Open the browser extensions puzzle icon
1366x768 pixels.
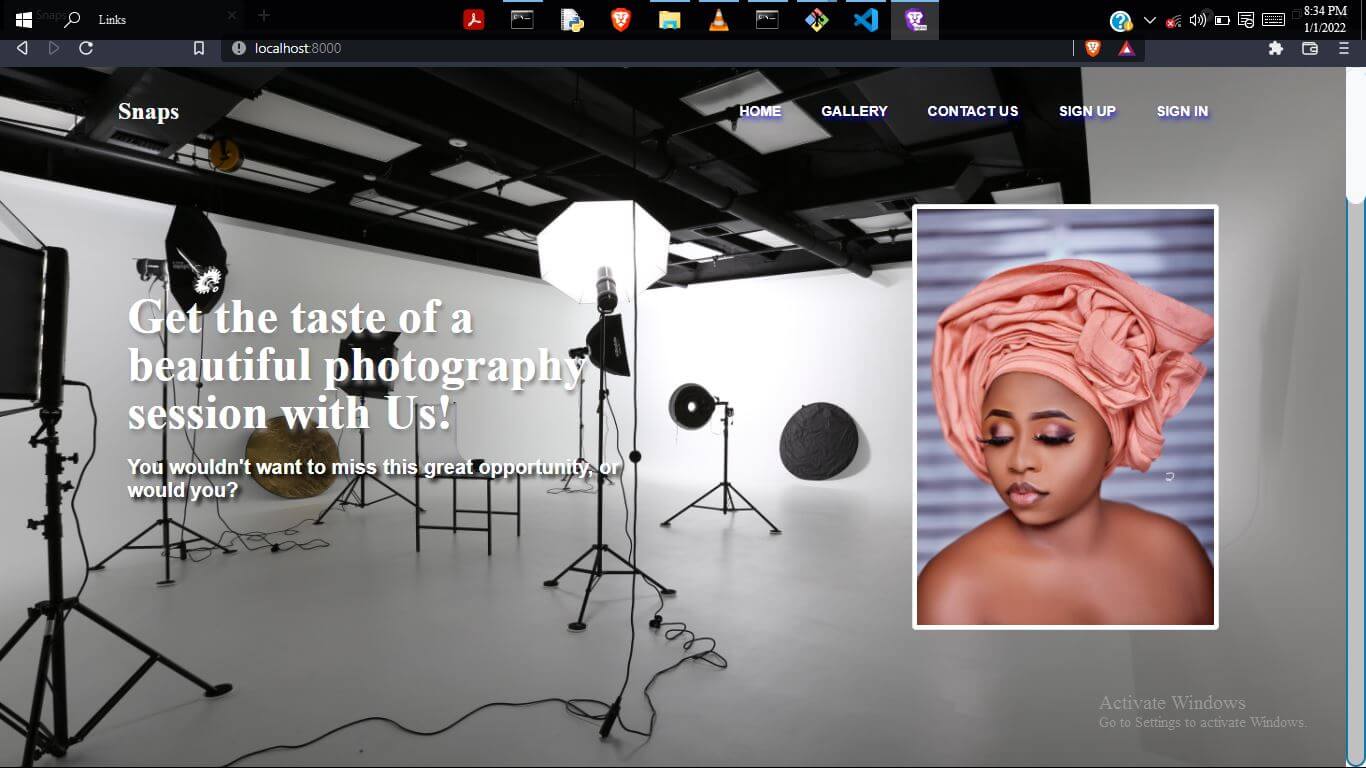(x=1276, y=48)
